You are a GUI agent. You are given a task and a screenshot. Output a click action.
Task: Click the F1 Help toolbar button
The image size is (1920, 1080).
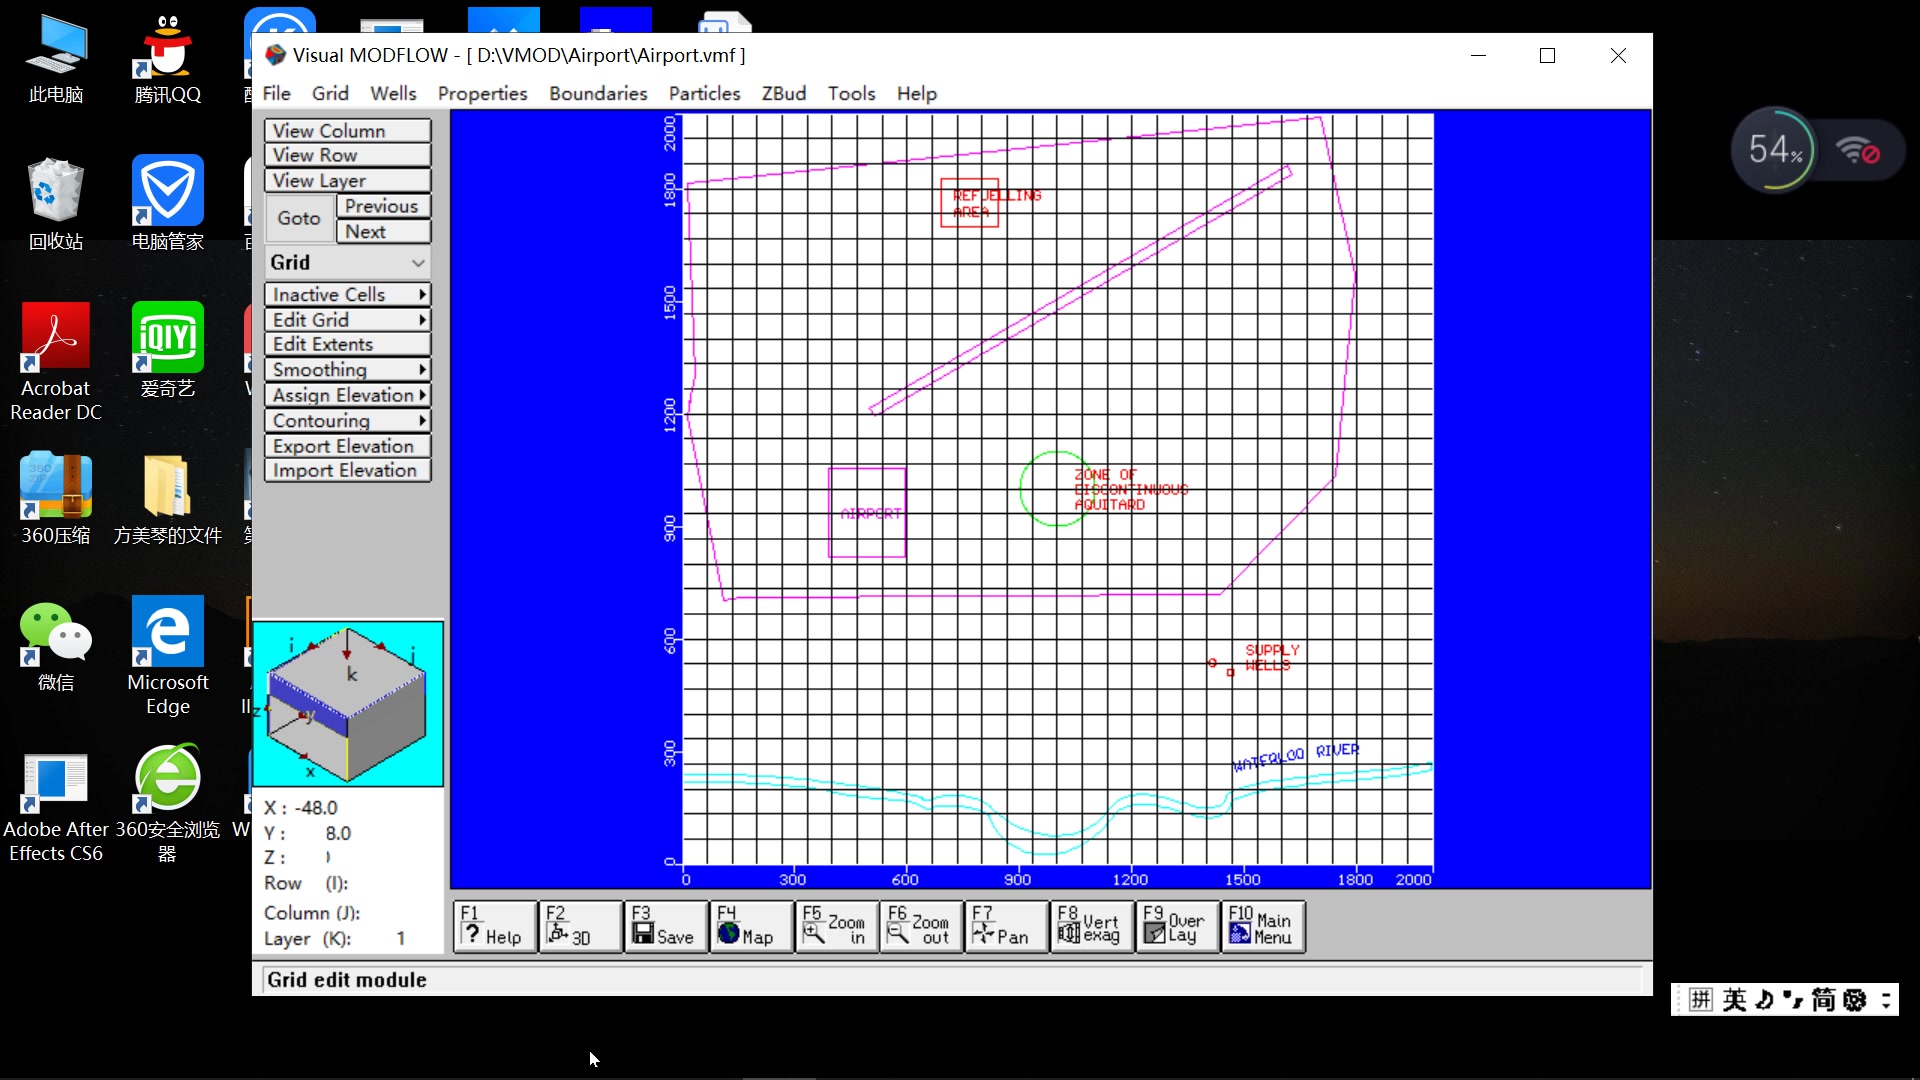tap(495, 926)
